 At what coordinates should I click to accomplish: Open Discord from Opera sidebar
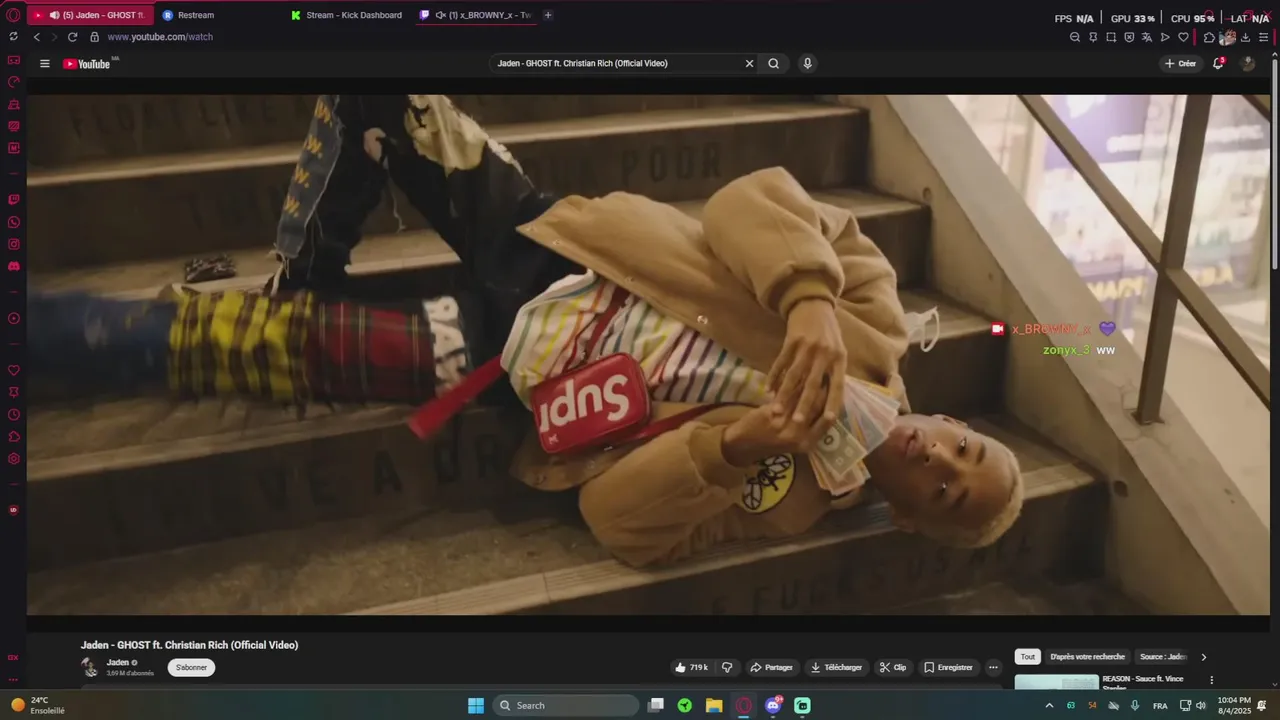pyautogui.click(x=14, y=266)
